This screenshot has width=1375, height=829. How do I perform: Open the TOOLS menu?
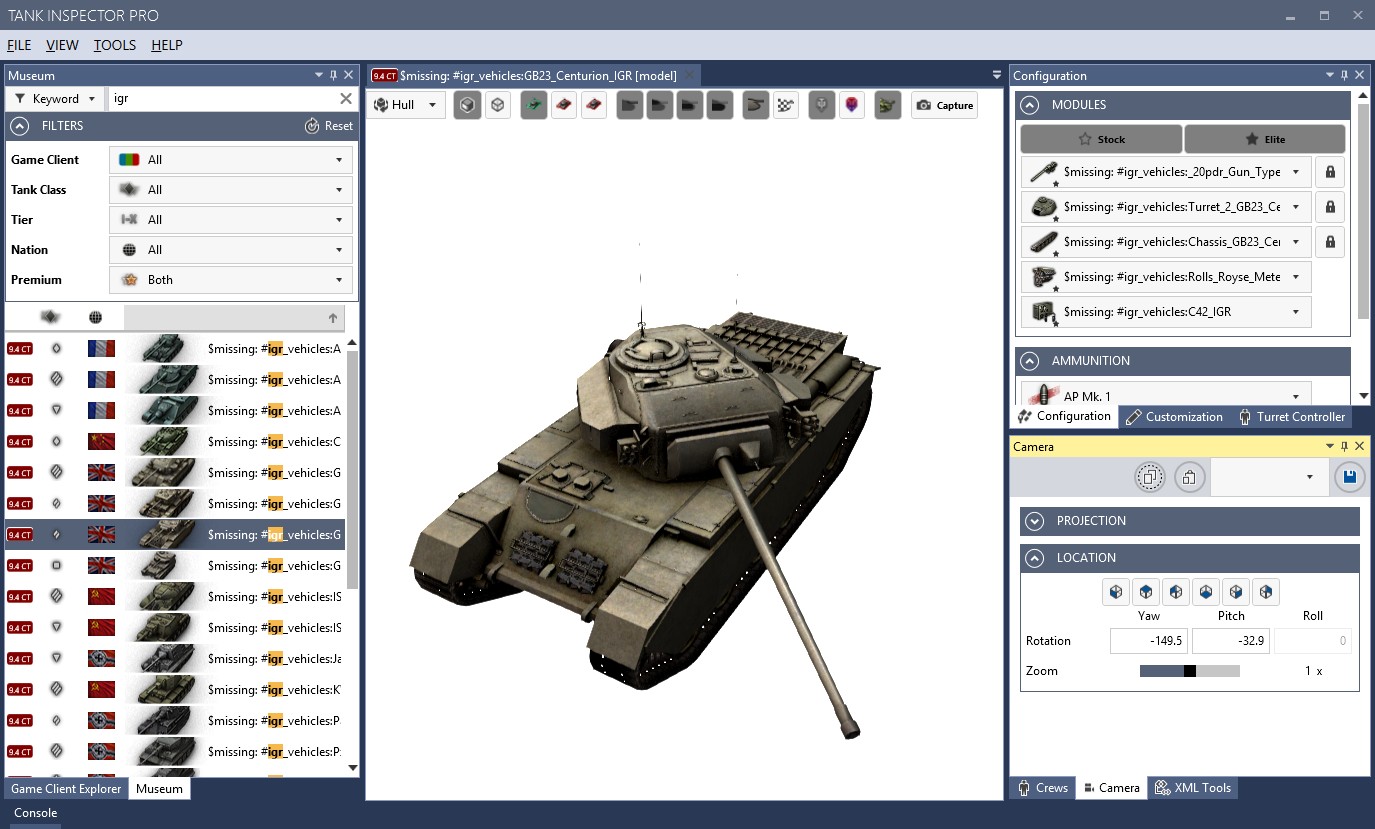coord(115,45)
